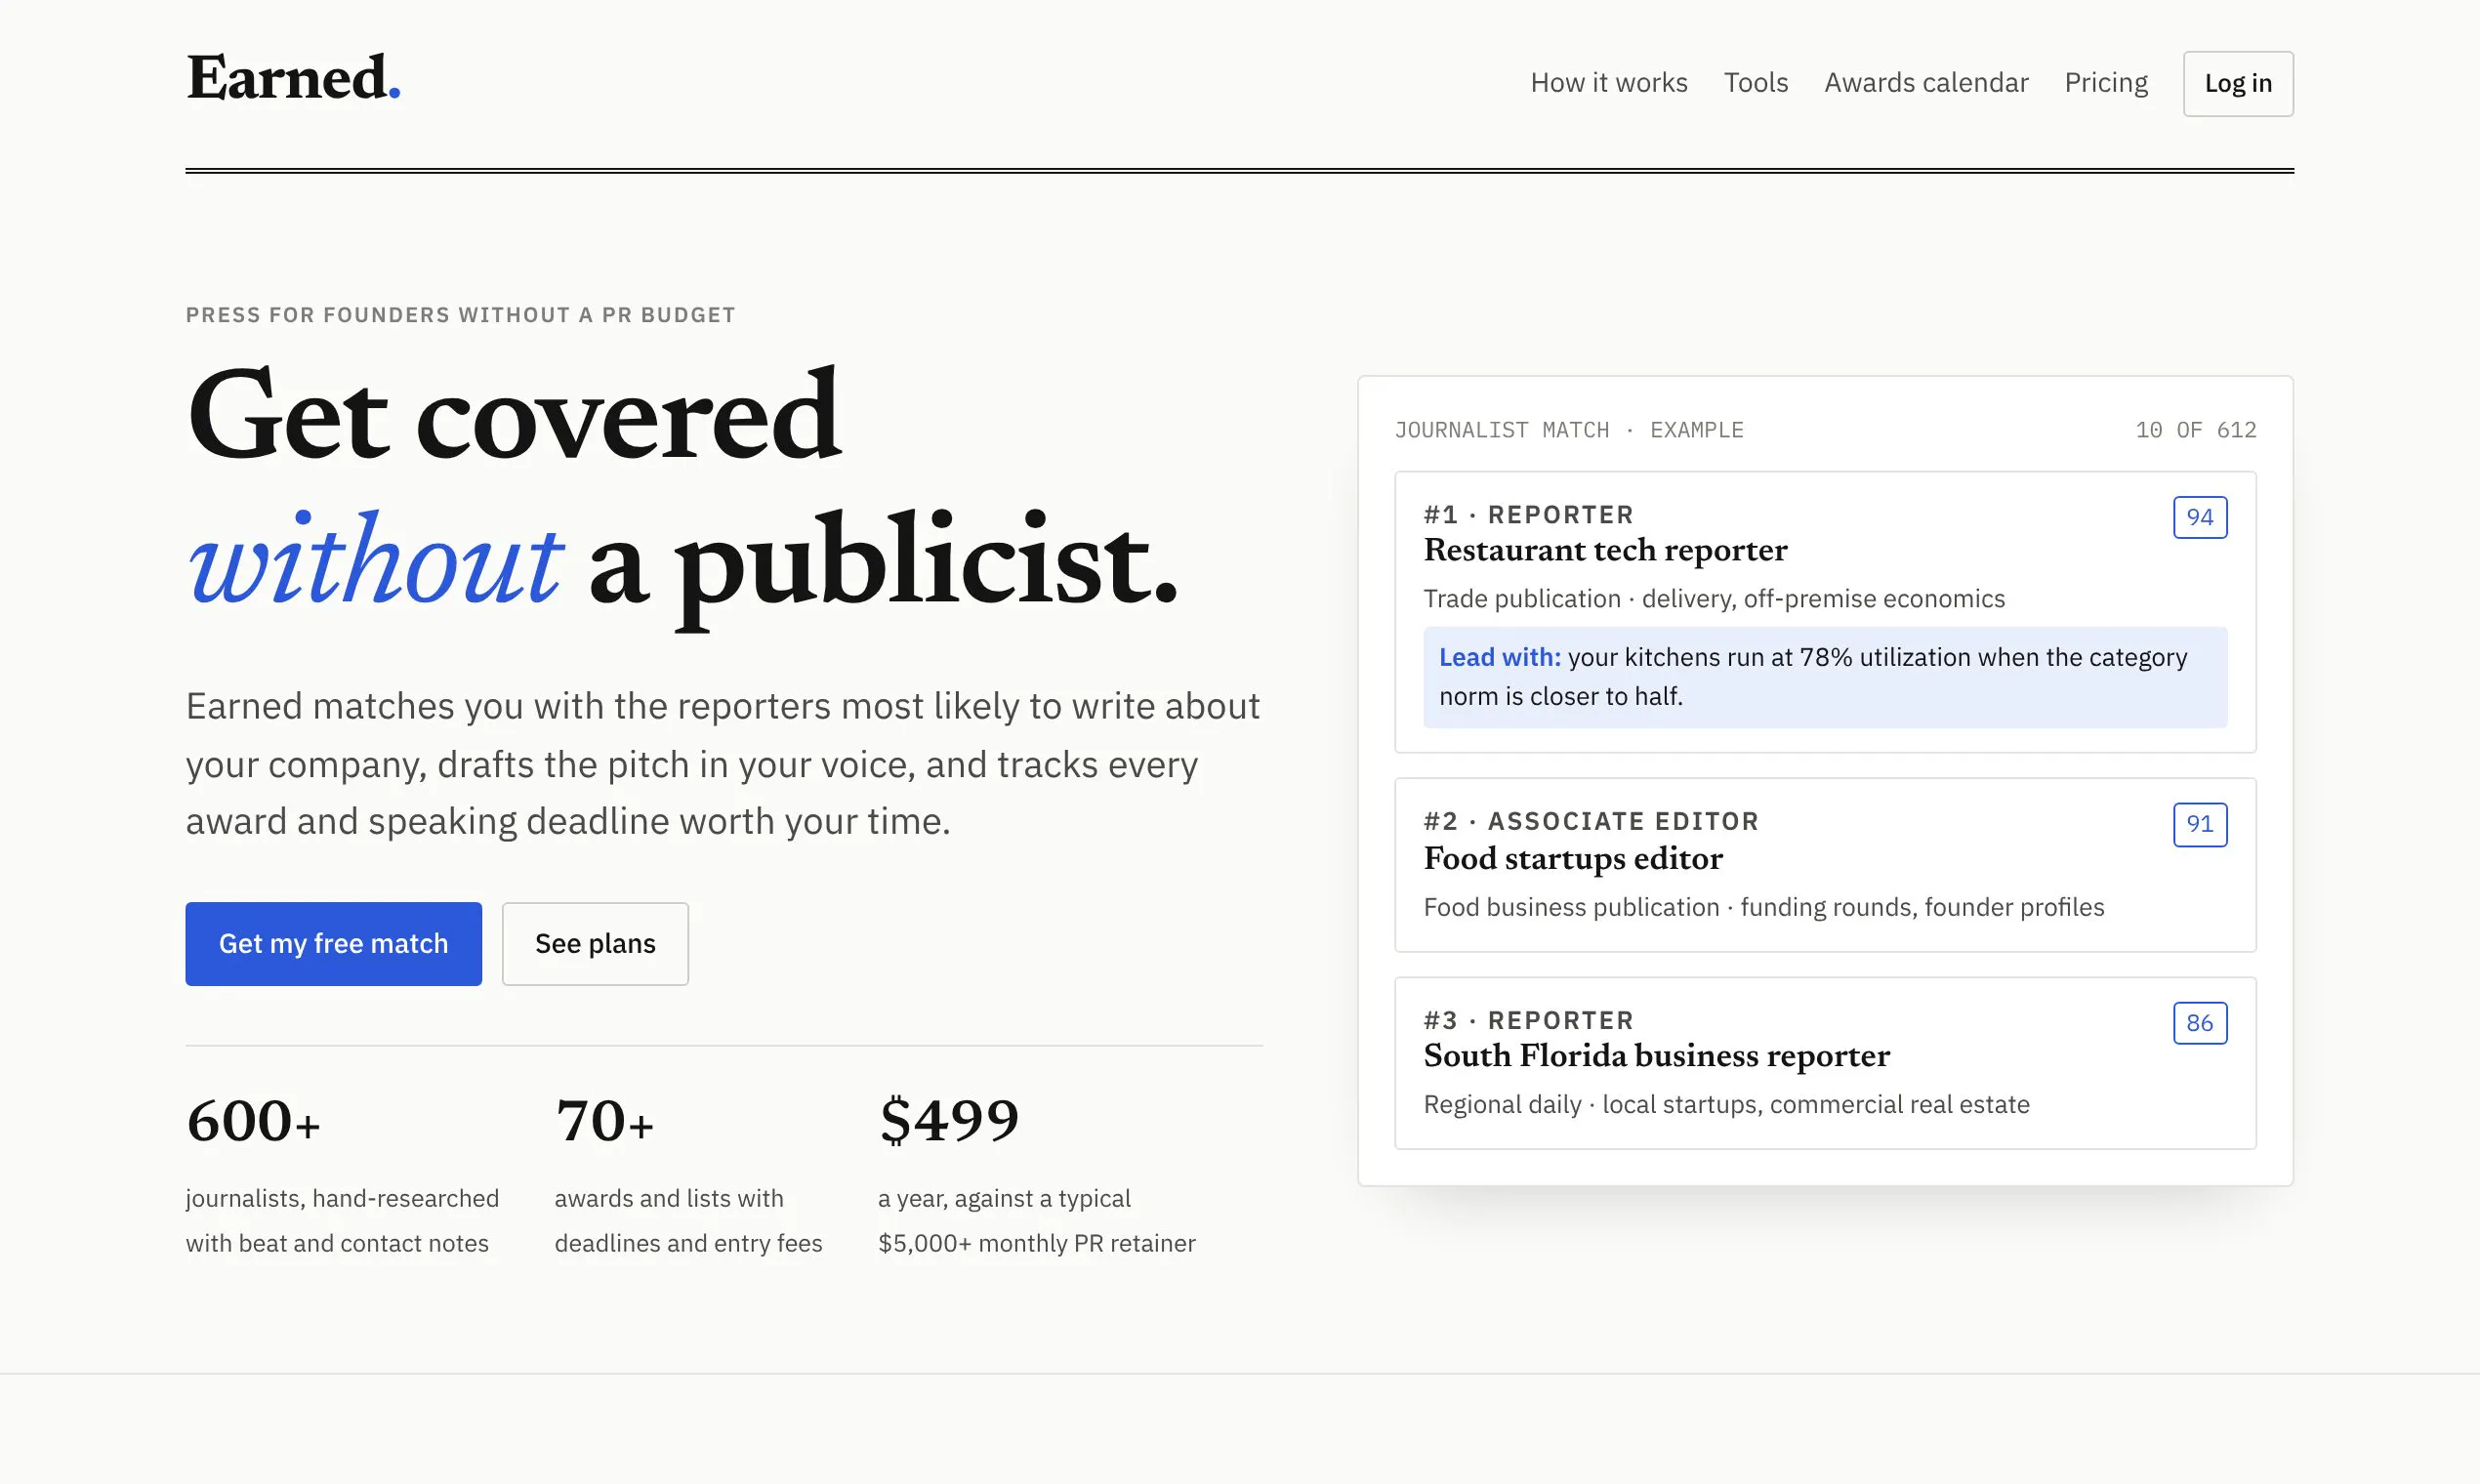Click the Lead with pitch tip
The height and width of the screenshot is (1484, 2480).
click(x=1825, y=677)
